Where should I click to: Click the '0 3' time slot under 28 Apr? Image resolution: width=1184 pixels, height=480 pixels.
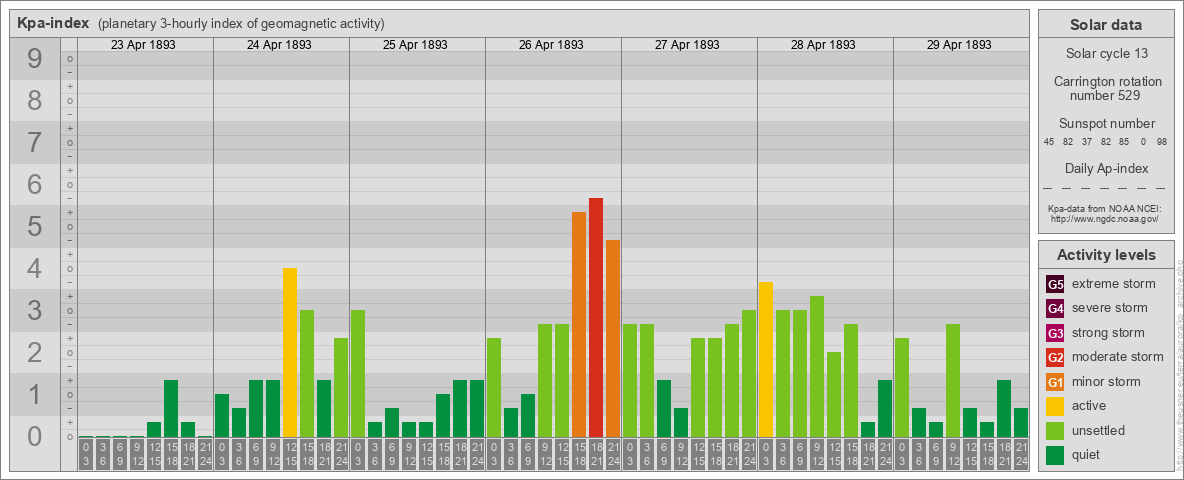(766, 454)
